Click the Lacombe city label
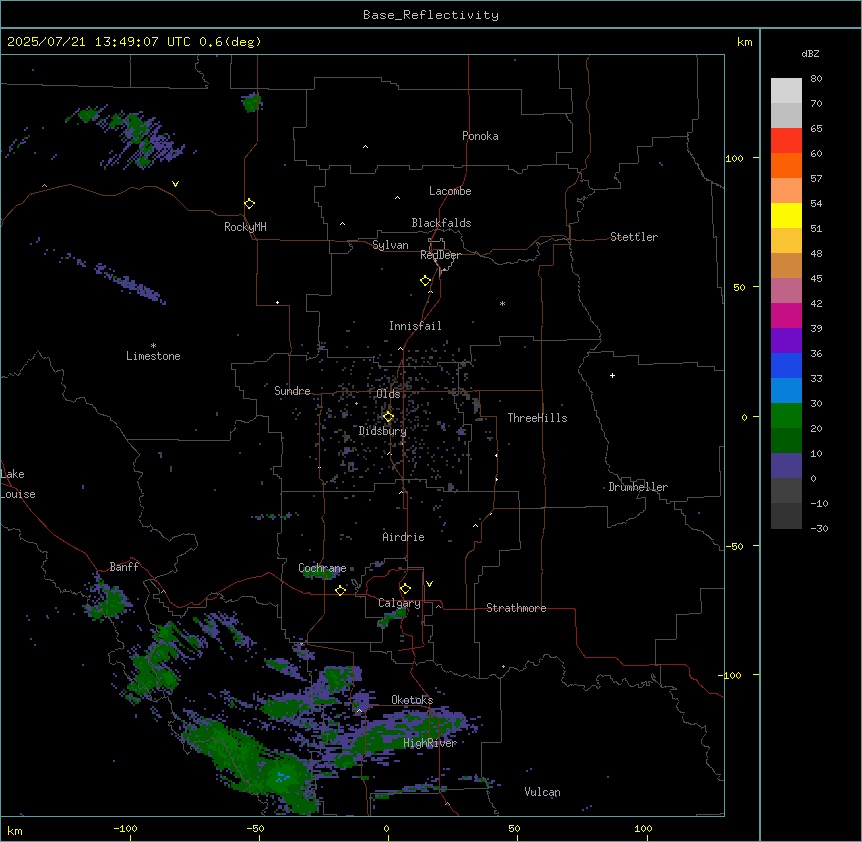The image size is (862, 842). 450,191
